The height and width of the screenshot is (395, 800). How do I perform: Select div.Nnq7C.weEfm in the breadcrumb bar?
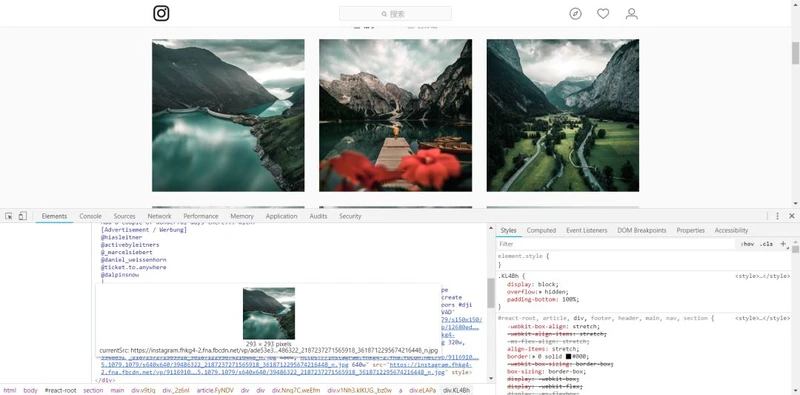(296, 390)
